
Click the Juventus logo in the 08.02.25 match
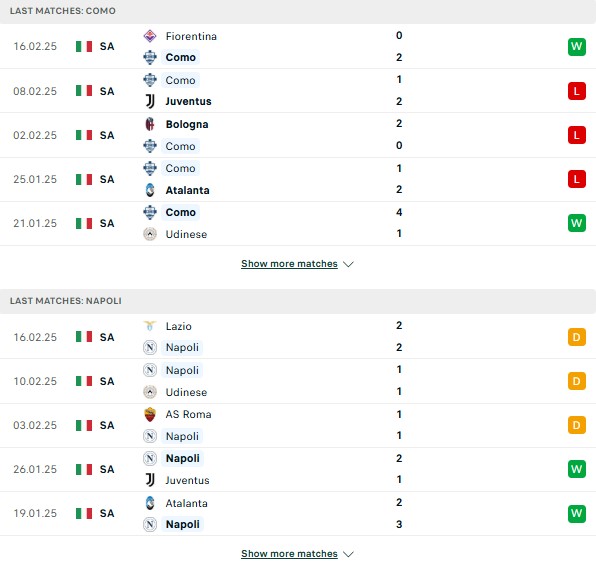(x=150, y=101)
